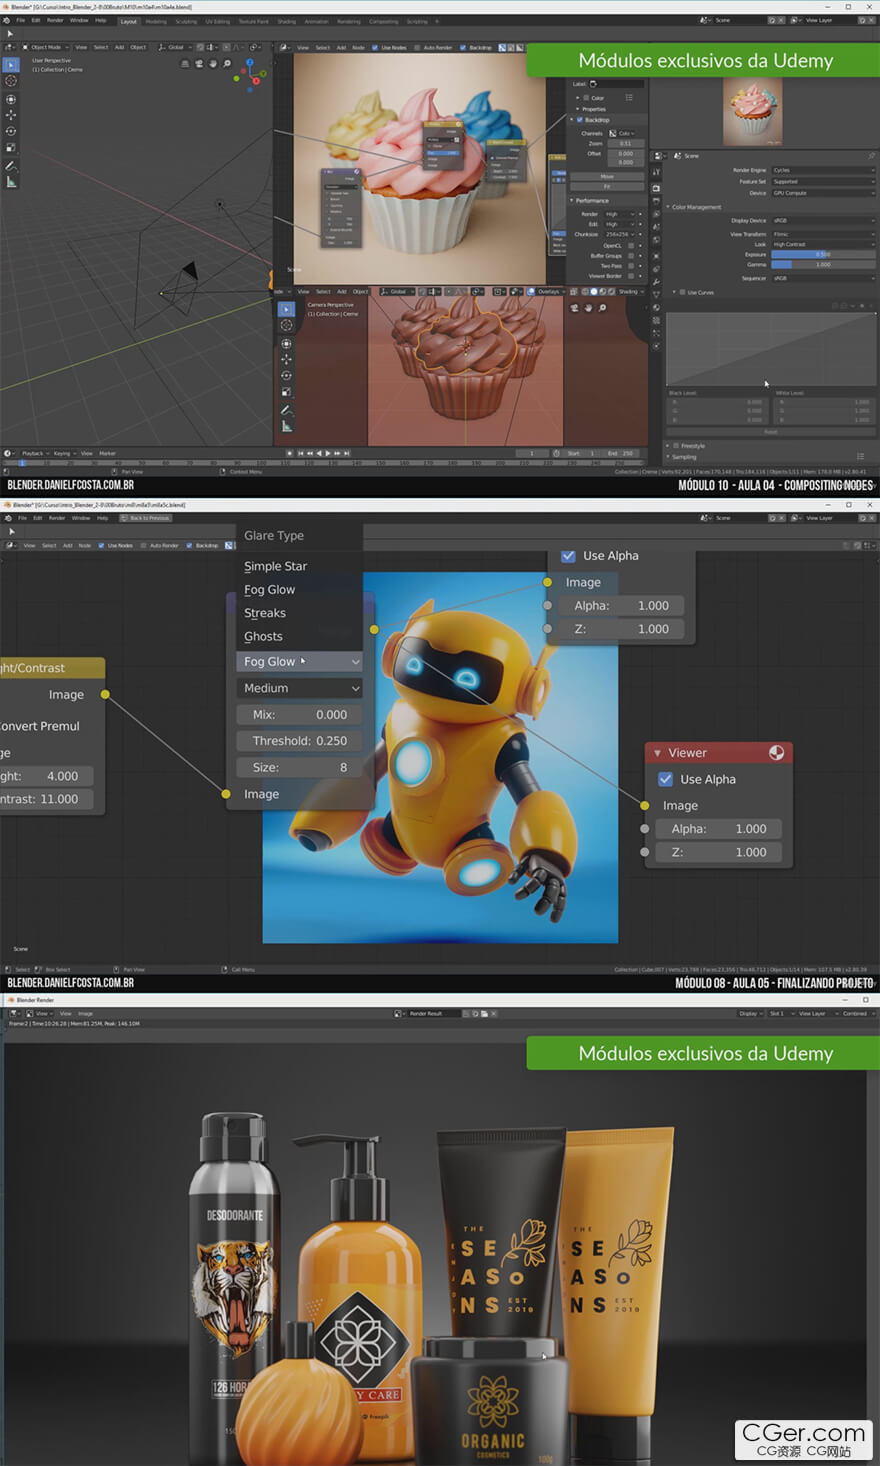Click the cupcake render thumbnail in the properties area
Viewport: 880px width, 1466px height.
pyautogui.click(x=752, y=110)
